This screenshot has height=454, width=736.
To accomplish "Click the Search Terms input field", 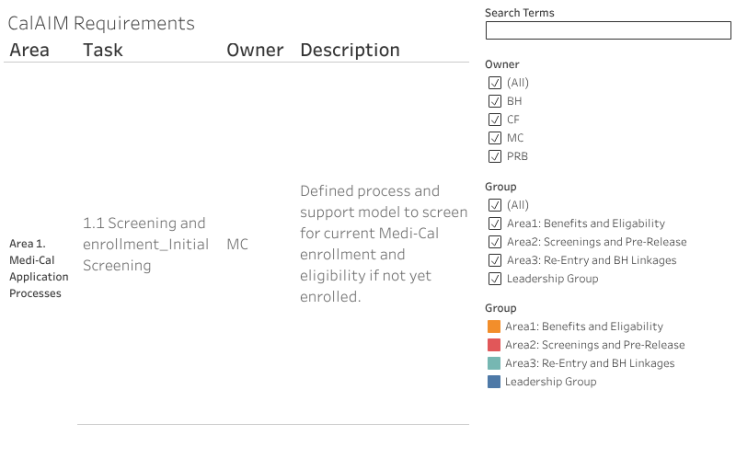I will (x=608, y=31).
